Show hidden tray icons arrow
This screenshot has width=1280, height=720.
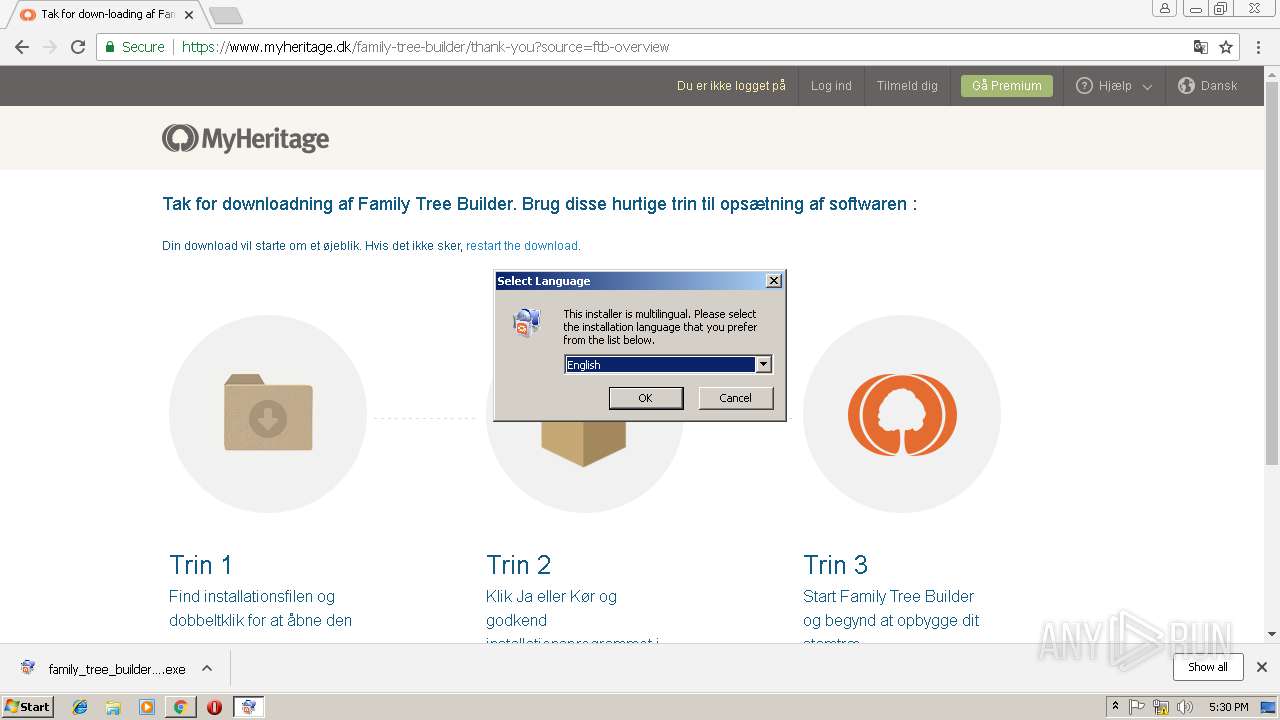[1116, 707]
